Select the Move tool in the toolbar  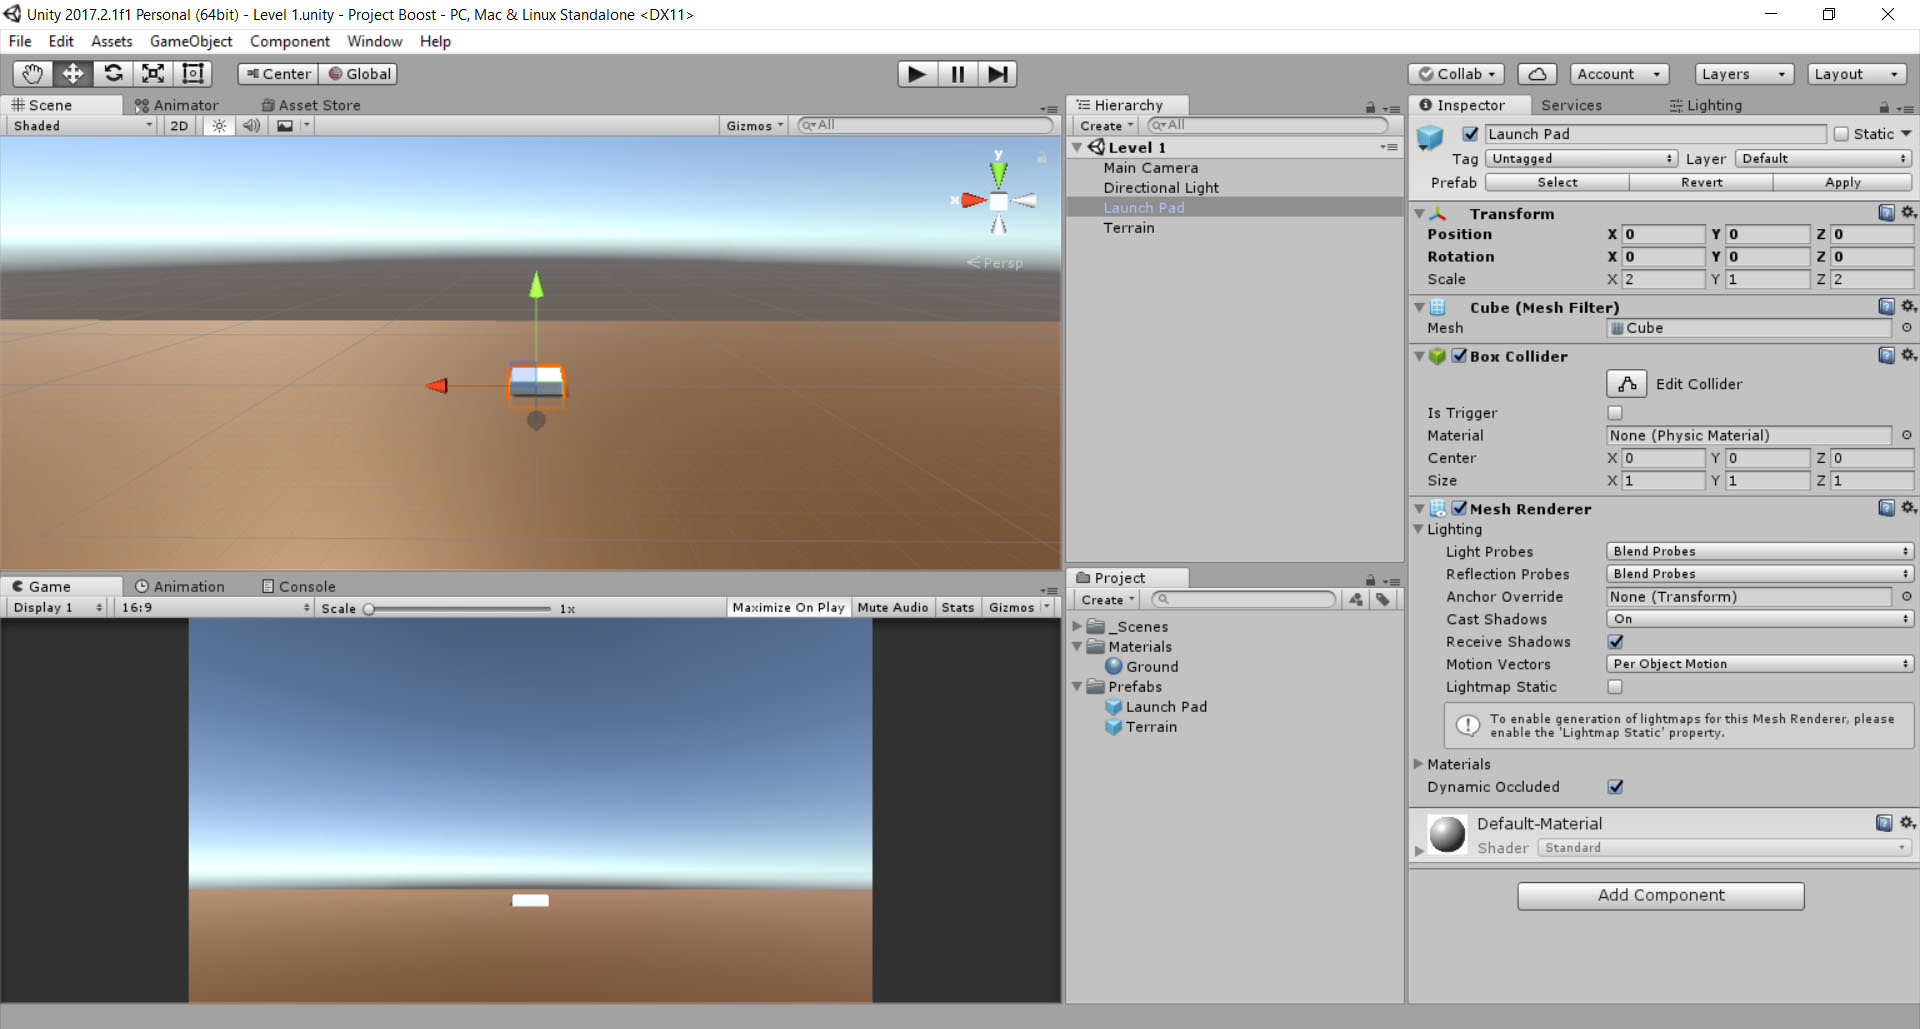pos(71,73)
